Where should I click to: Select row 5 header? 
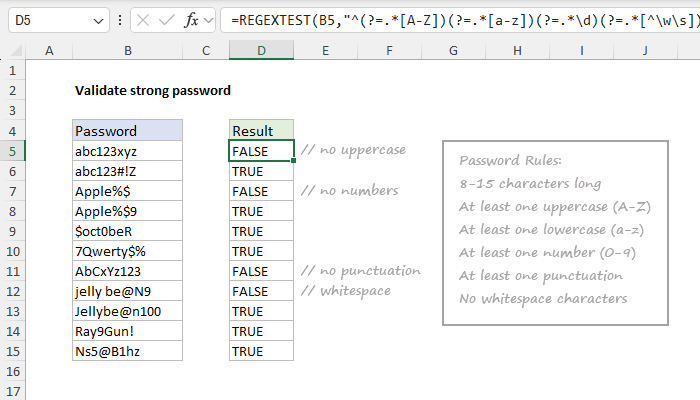tap(10, 151)
